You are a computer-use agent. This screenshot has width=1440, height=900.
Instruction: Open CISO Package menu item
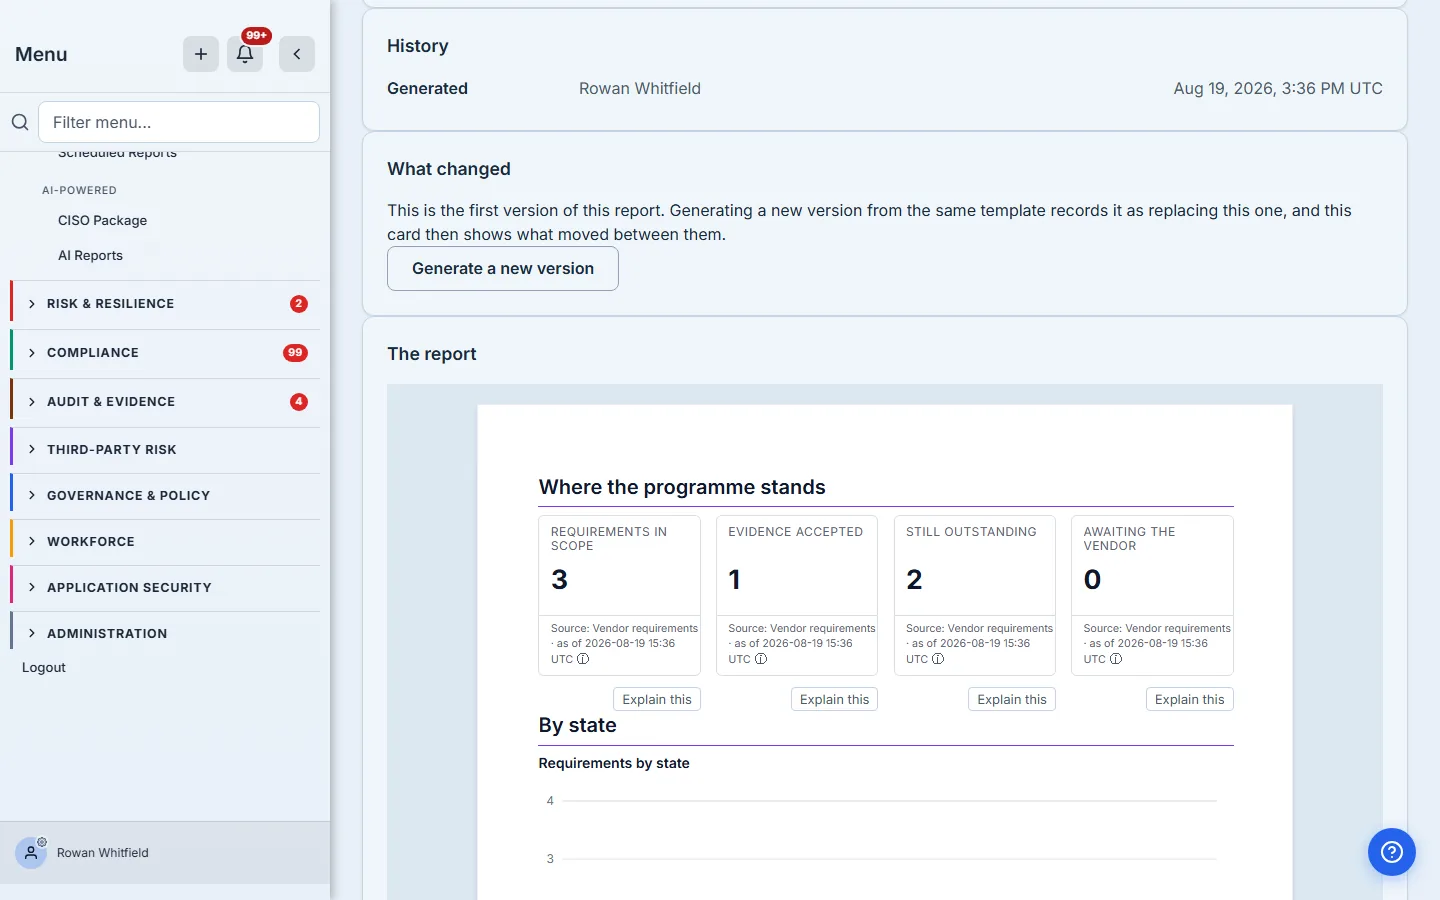102,220
